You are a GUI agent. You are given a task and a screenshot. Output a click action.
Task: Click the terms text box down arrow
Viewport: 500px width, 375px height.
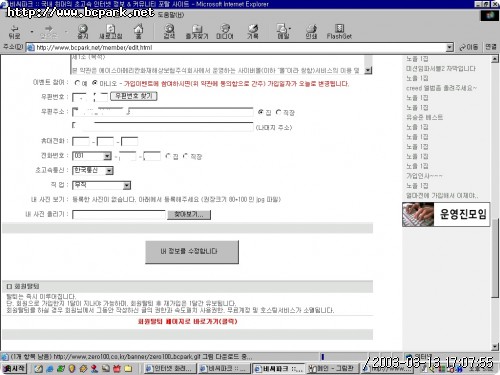tap(368, 70)
